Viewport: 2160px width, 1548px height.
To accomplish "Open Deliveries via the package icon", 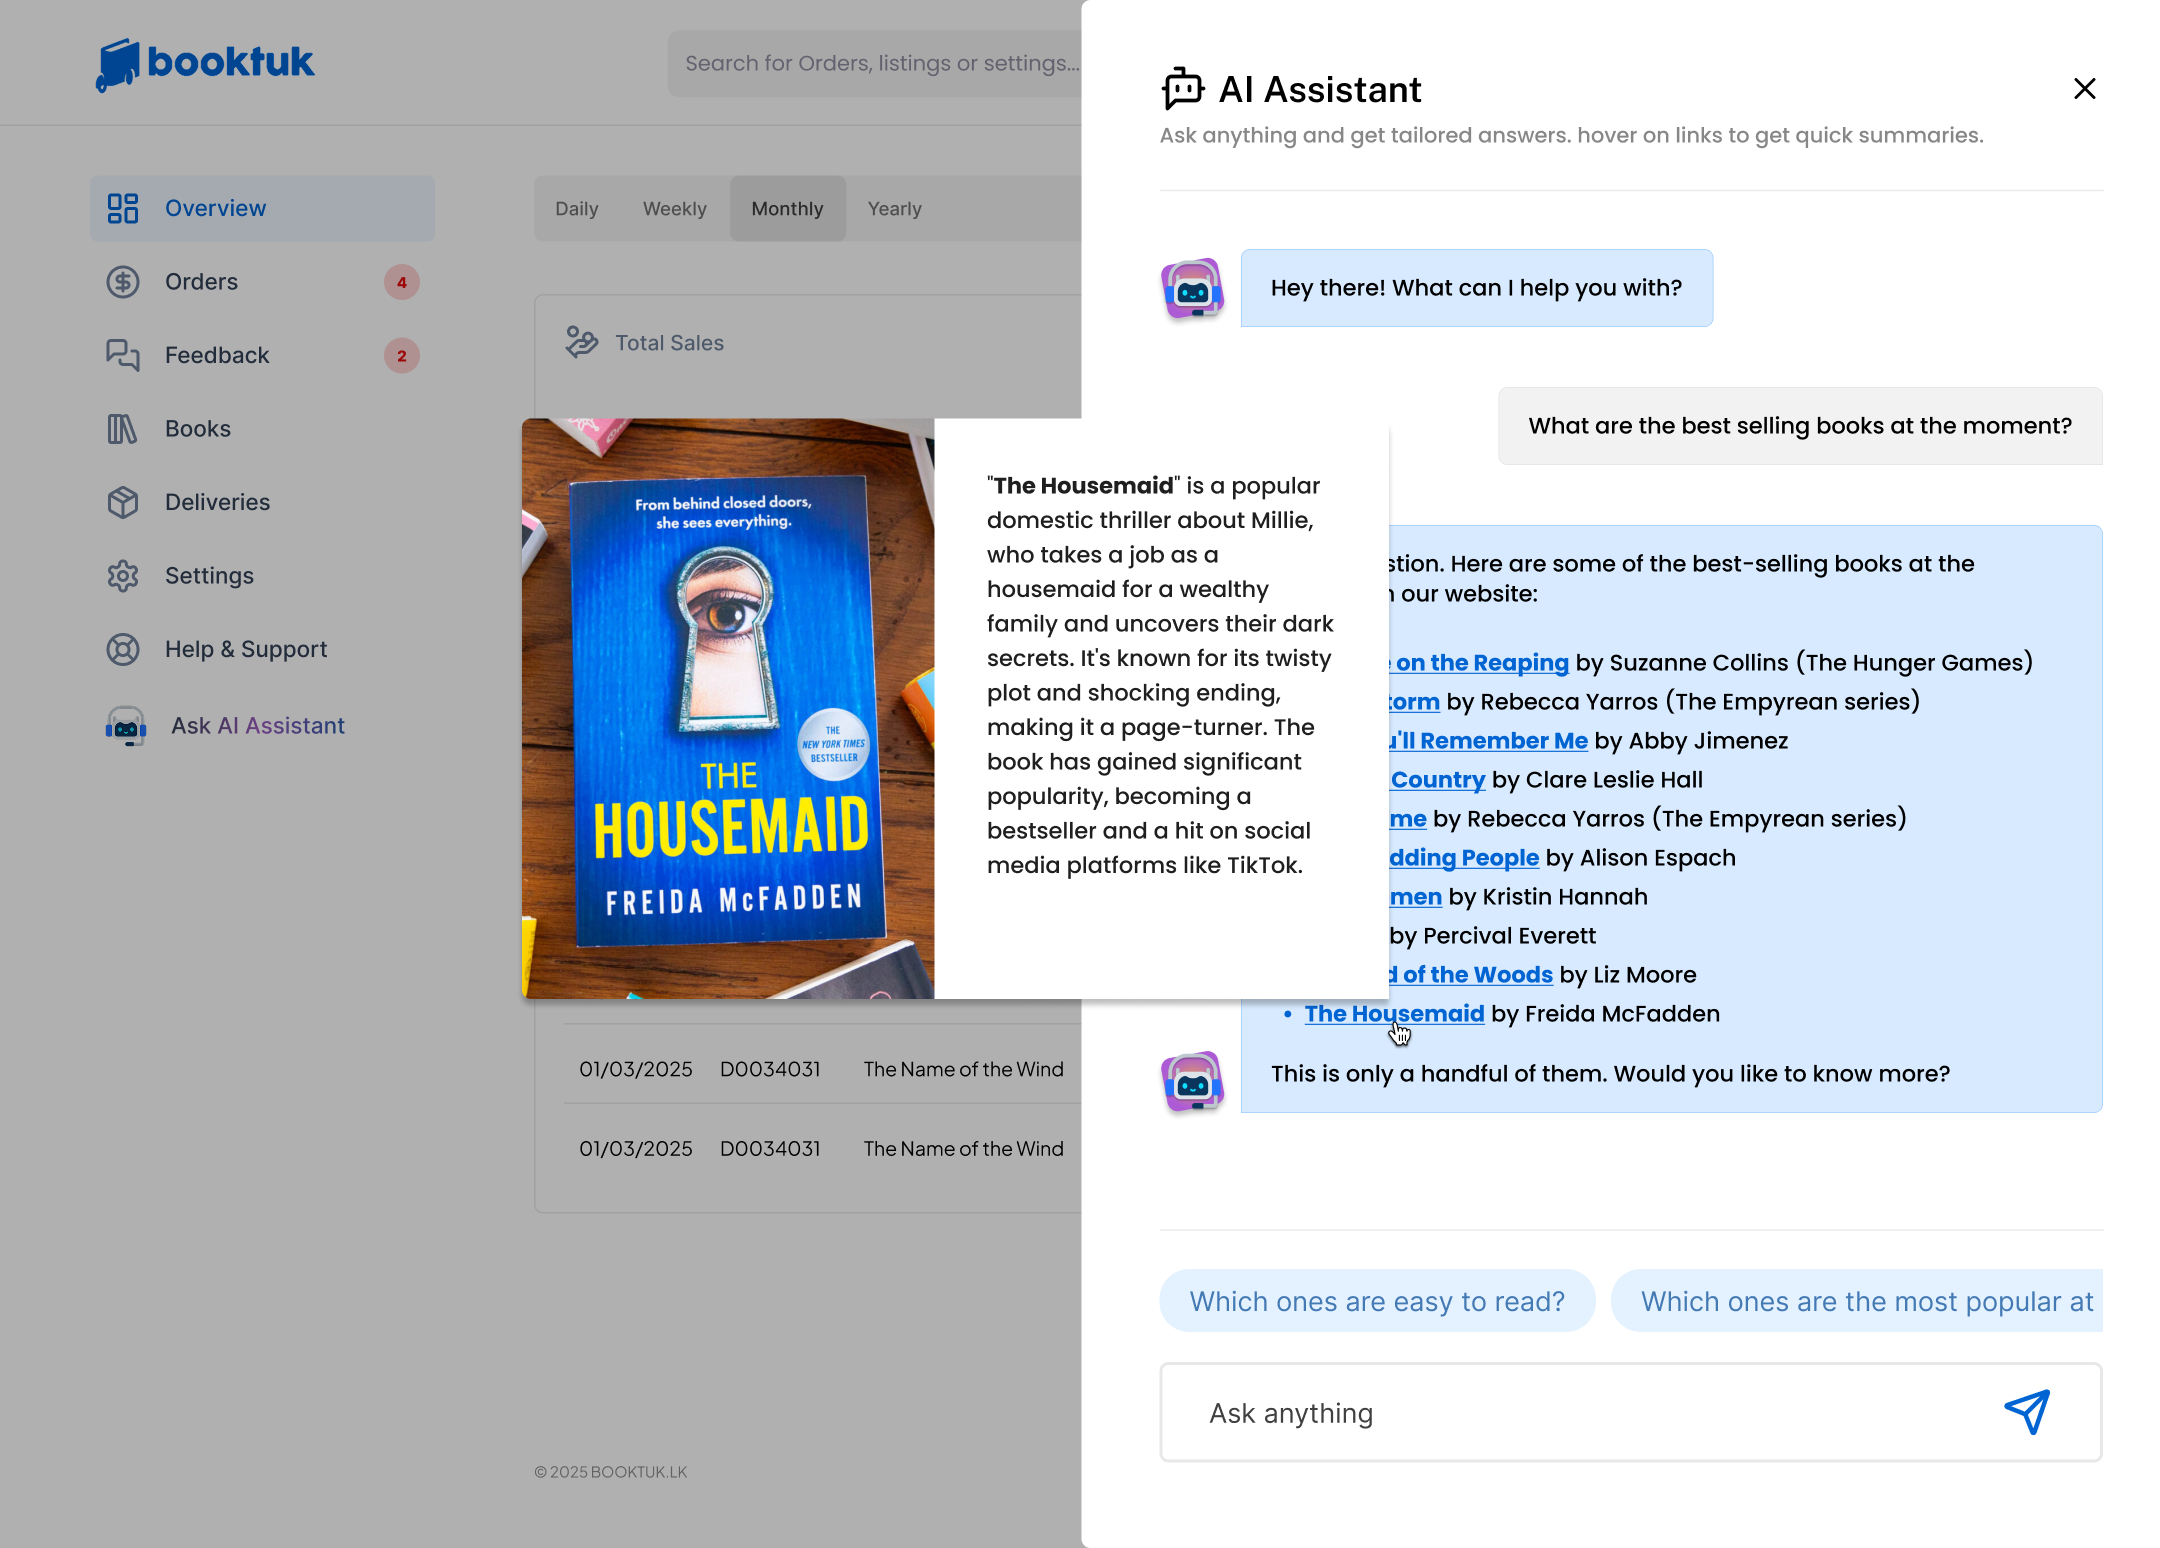I will click(x=123, y=502).
